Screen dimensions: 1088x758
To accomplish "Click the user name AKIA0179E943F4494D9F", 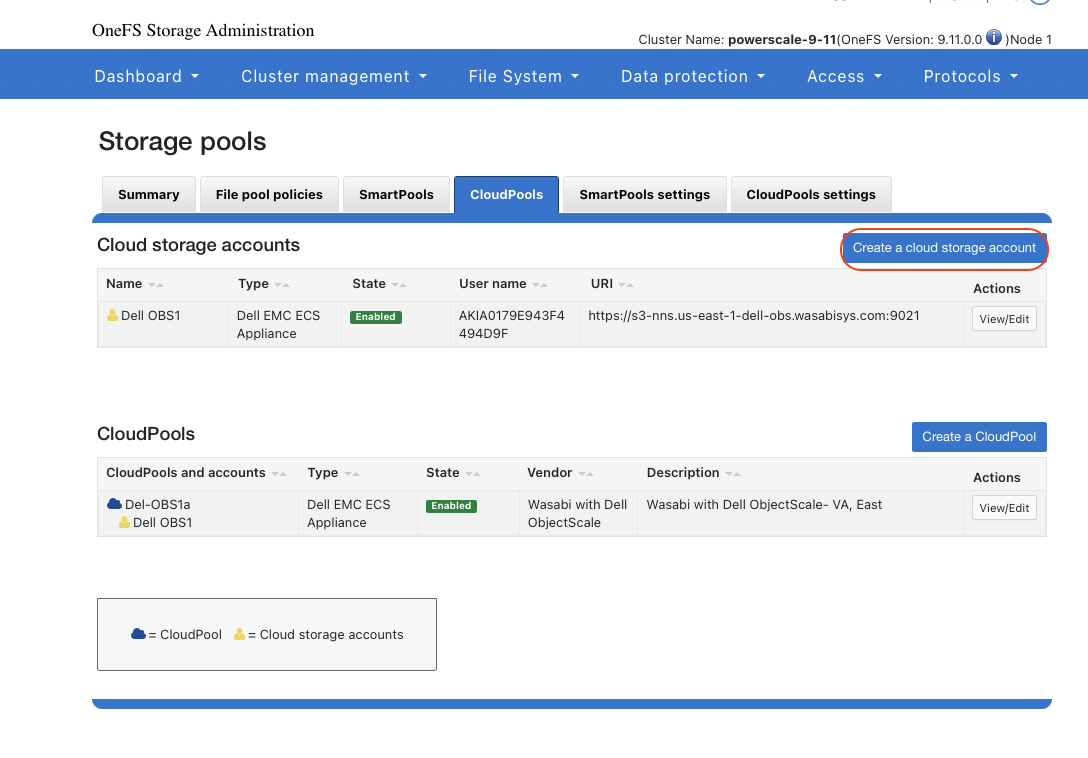I will [511, 324].
